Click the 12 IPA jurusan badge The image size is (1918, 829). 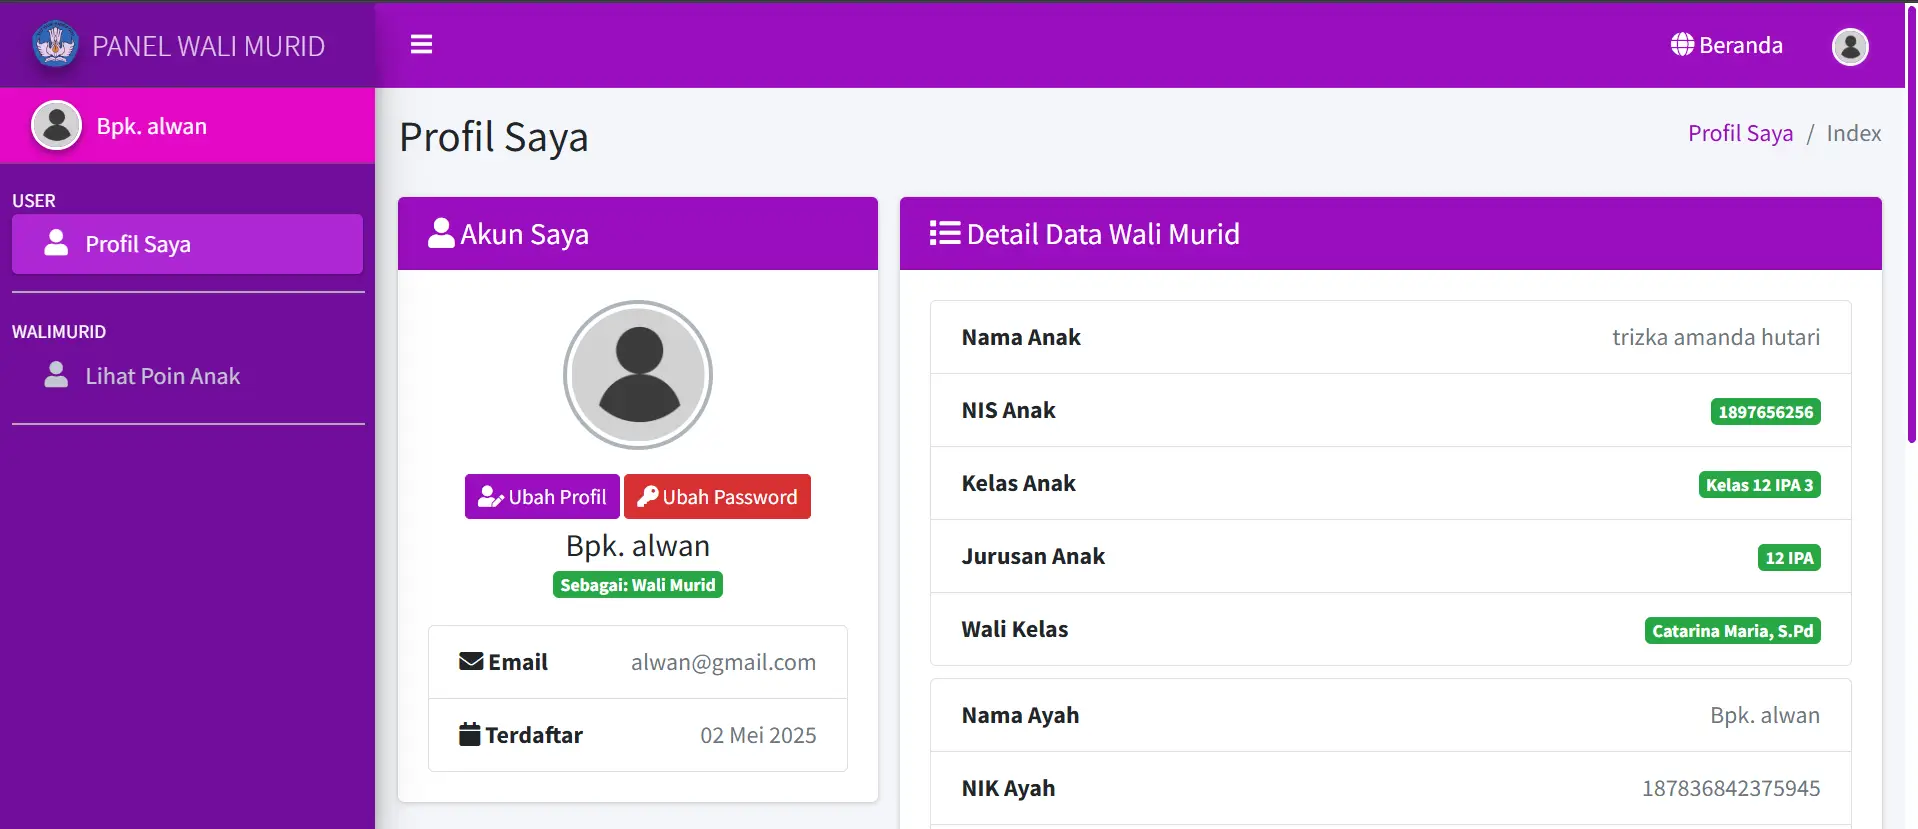pos(1789,558)
